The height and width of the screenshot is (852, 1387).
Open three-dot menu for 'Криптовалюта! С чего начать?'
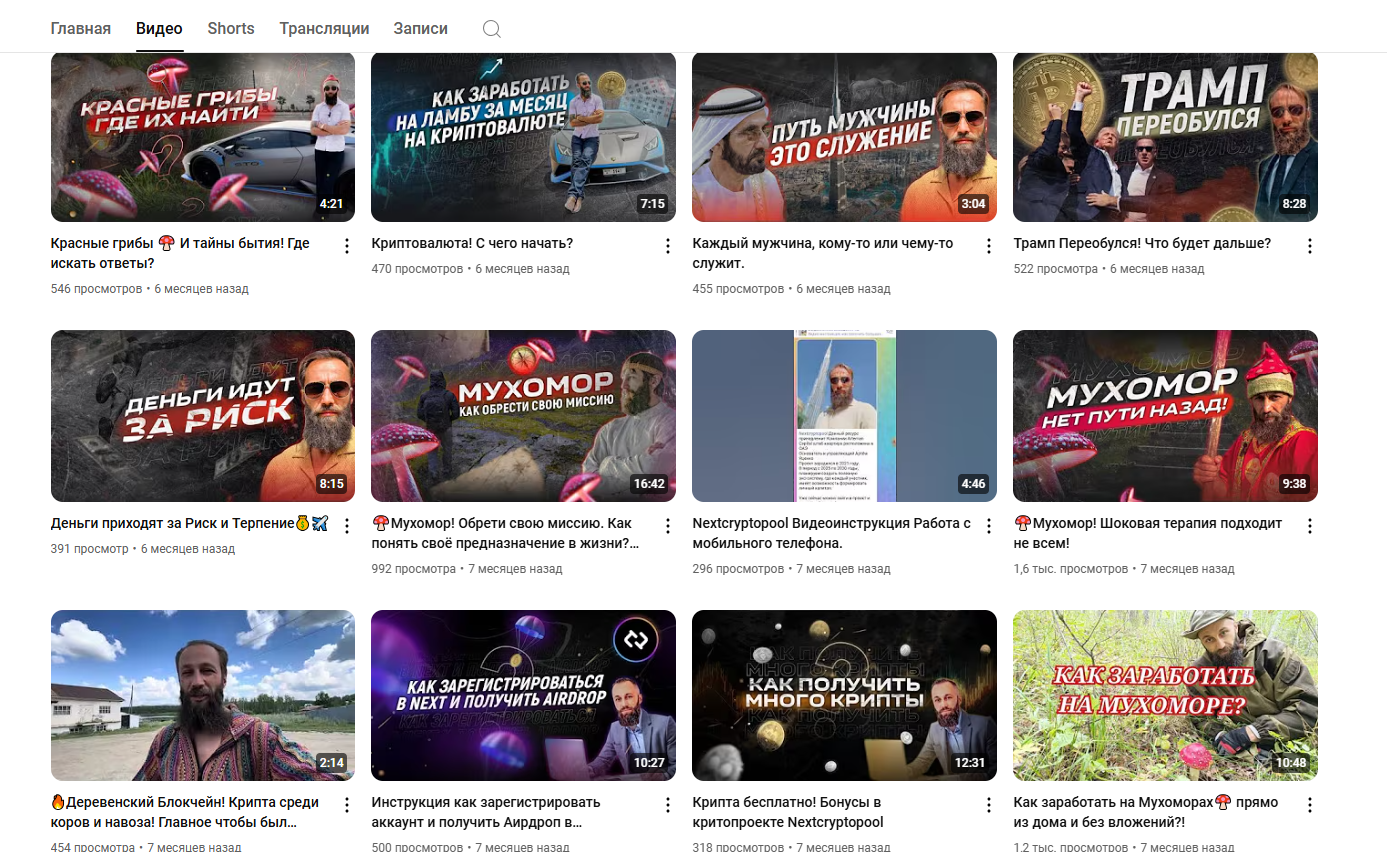[x=668, y=246]
